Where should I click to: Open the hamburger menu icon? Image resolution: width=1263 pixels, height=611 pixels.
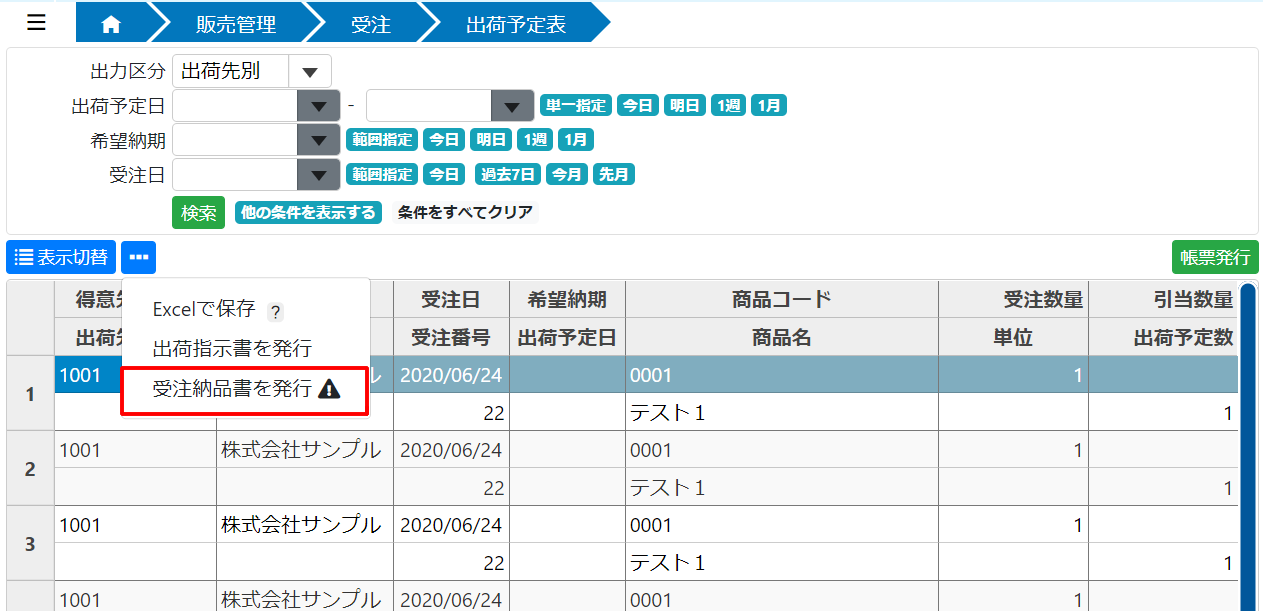[37, 23]
